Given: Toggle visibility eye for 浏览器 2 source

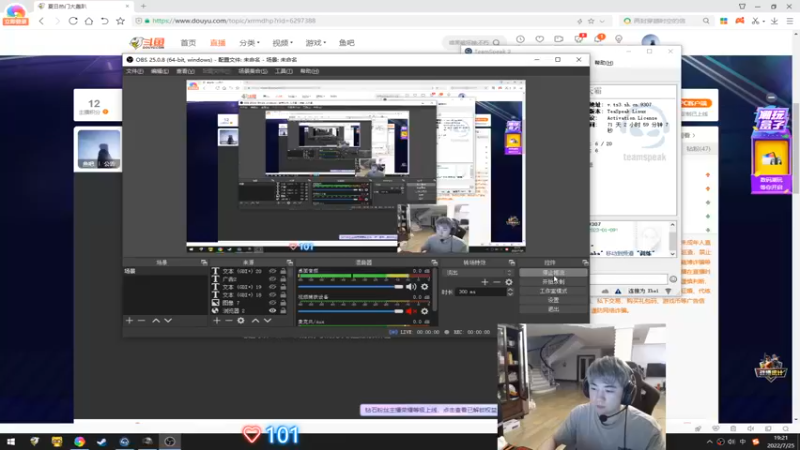Looking at the screenshot, I should 272,310.
